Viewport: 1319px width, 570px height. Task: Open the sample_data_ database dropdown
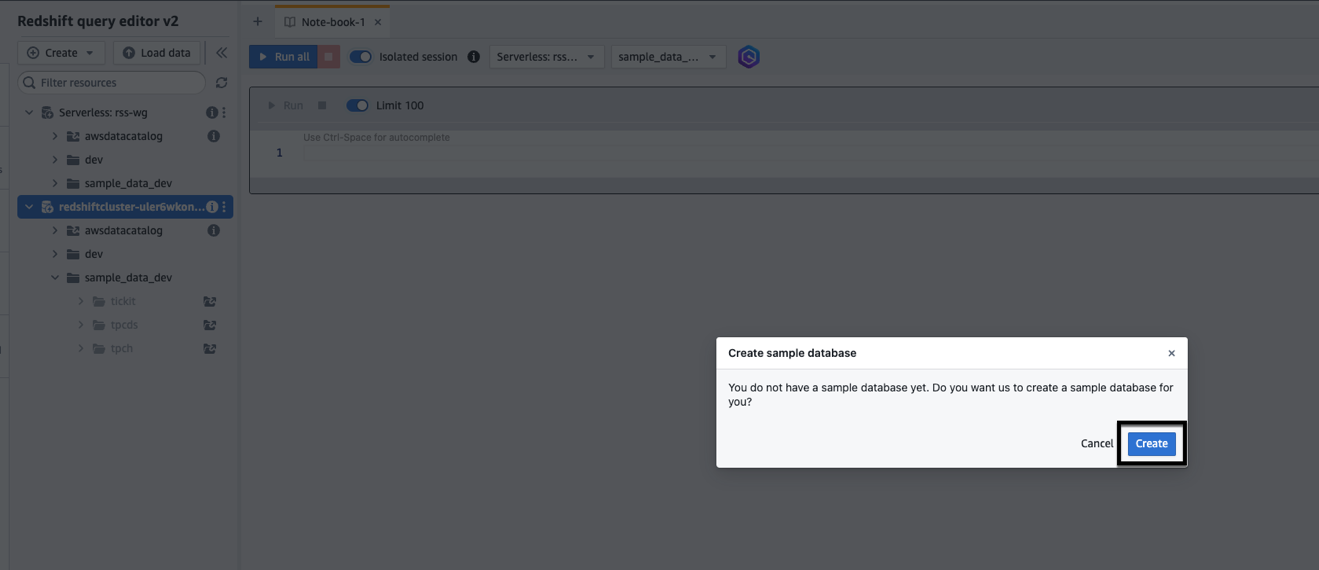(668, 57)
